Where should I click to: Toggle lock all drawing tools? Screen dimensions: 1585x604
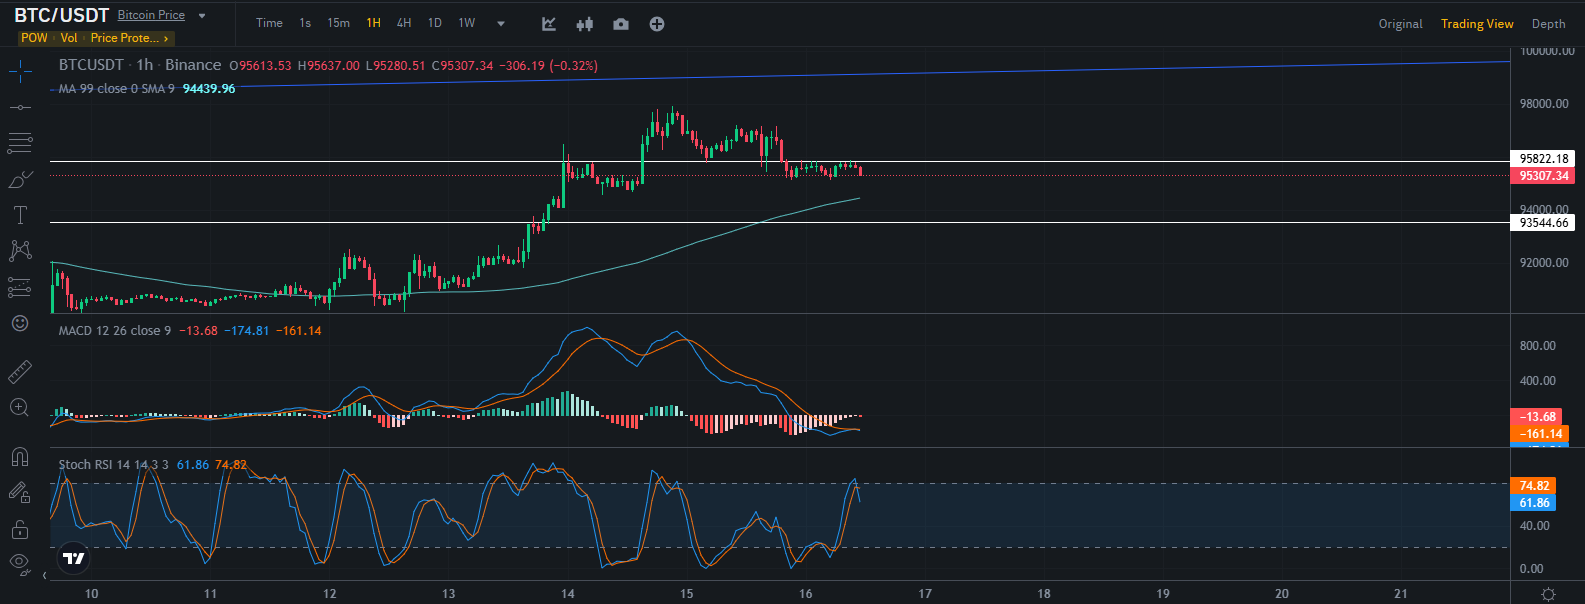(x=20, y=528)
